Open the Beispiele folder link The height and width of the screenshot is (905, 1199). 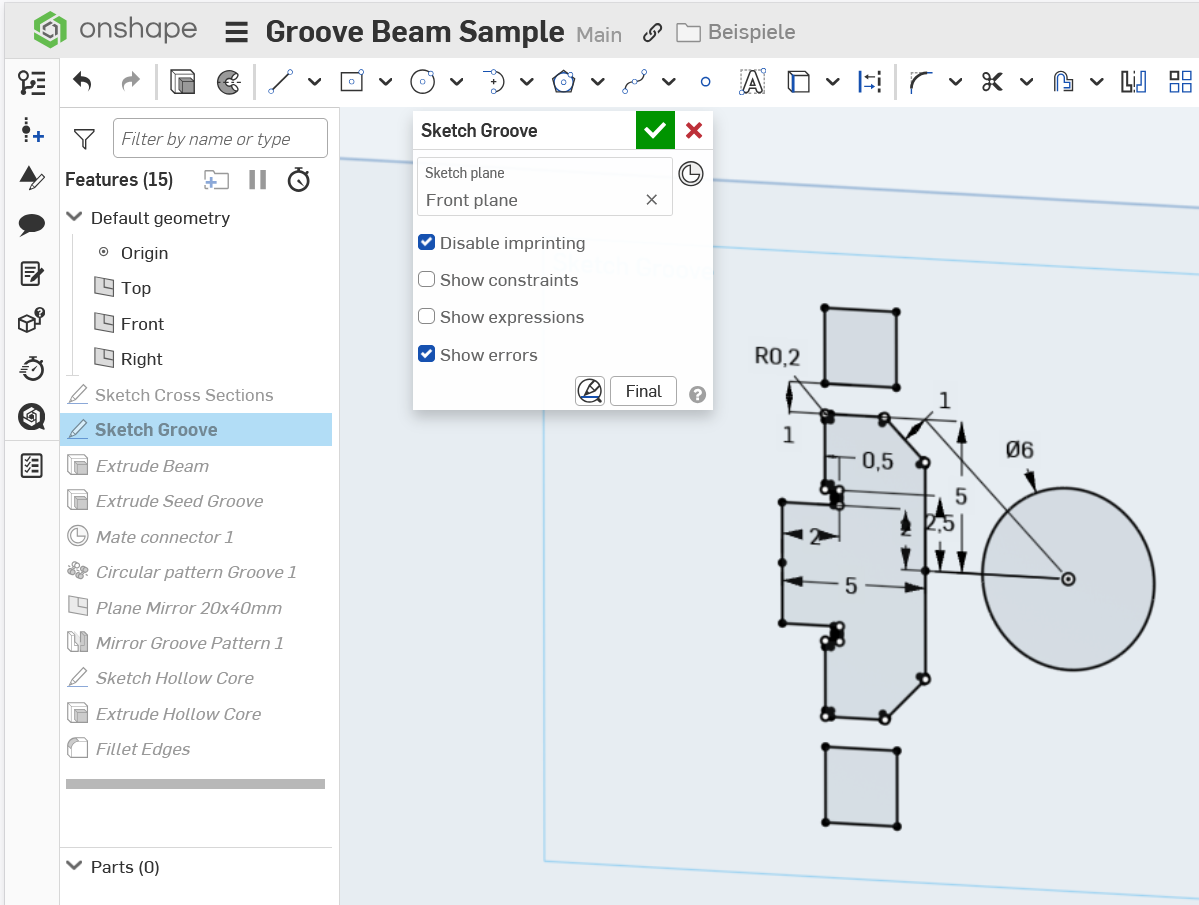[x=750, y=32]
